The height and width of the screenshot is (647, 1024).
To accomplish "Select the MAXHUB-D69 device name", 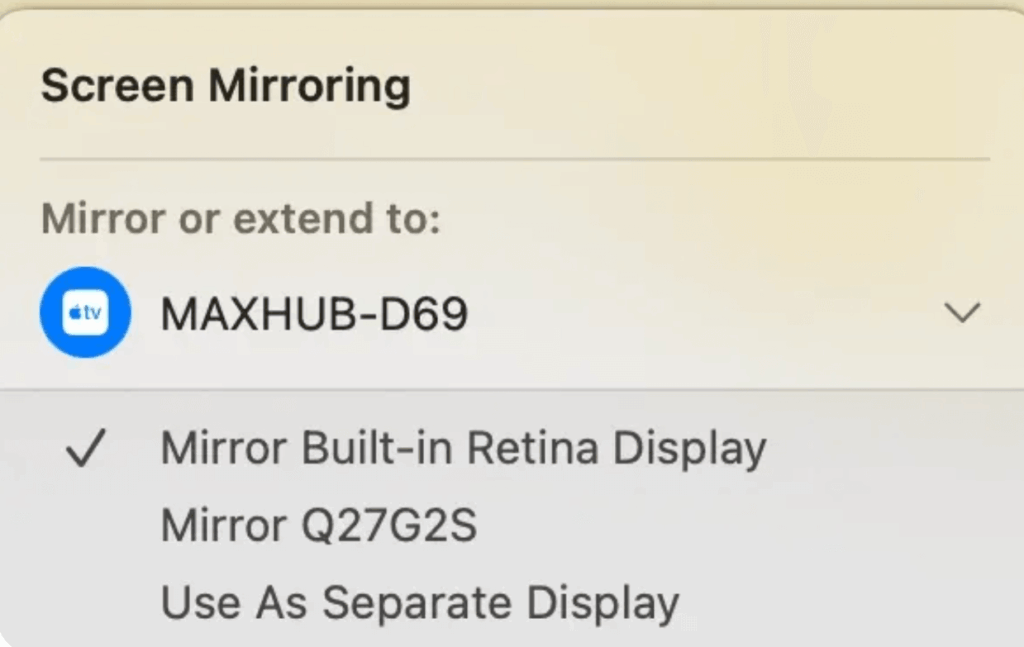I will 313,315.
